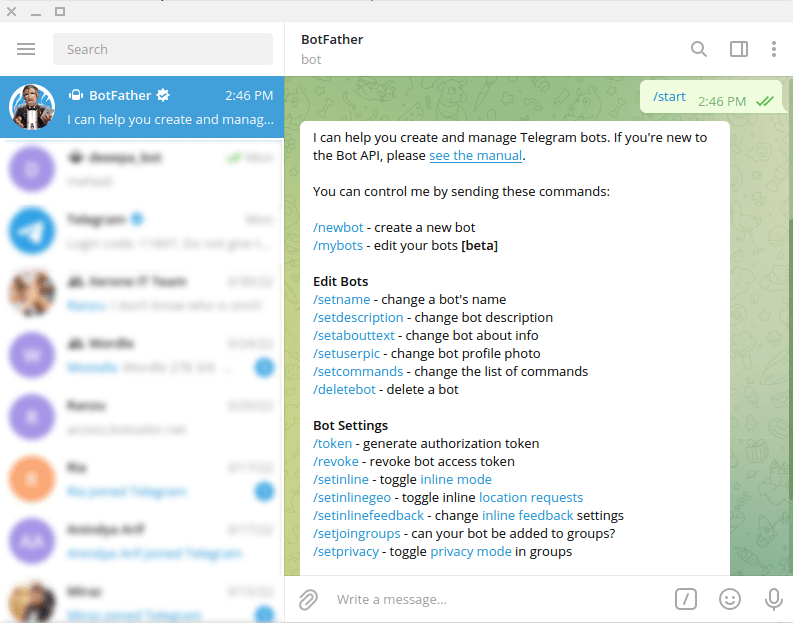This screenshot has width=793, height=623.
Task: Open the 'inline mode' hyperlink
Action: pyautogui.click(x=456, y=479)
